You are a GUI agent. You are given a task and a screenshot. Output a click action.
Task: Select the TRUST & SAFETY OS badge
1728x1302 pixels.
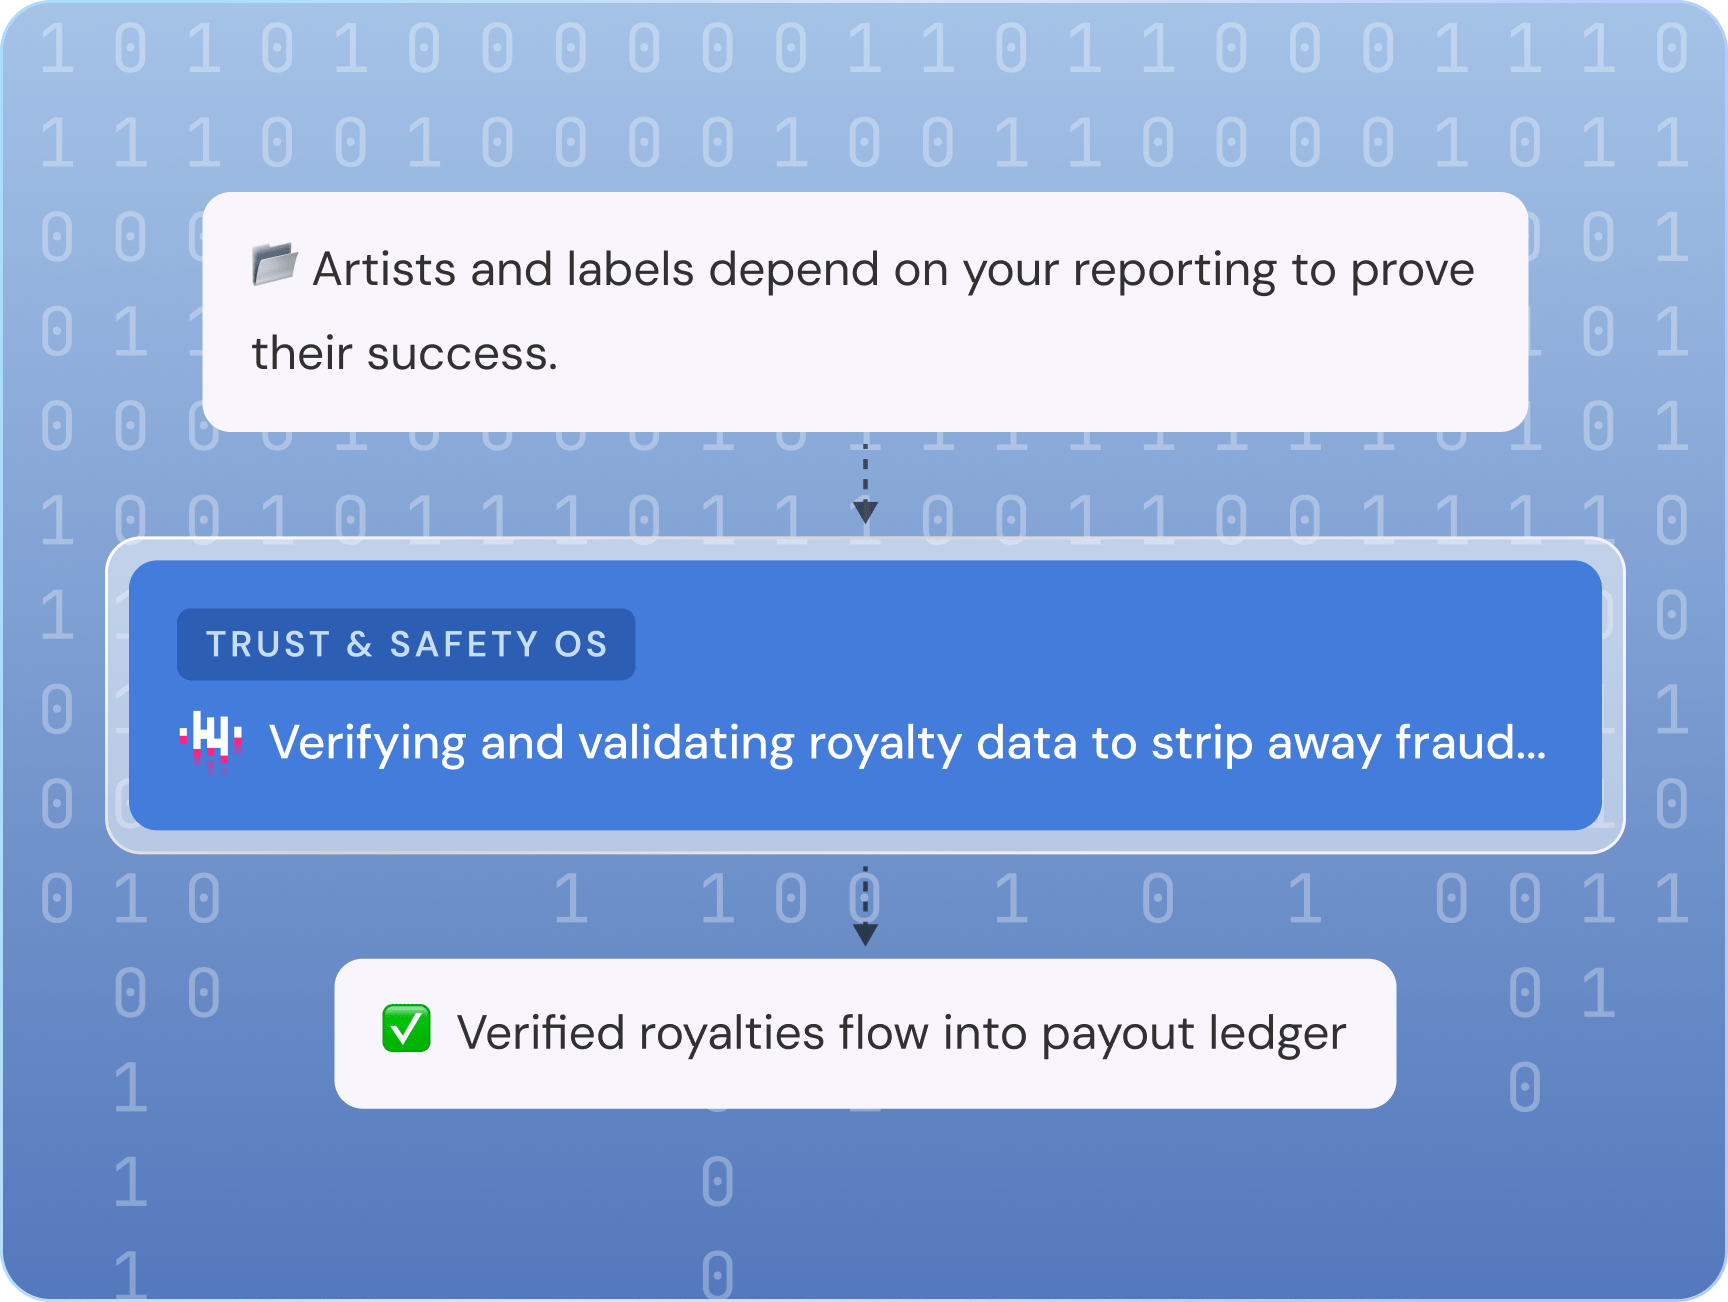tap(406, 644)
